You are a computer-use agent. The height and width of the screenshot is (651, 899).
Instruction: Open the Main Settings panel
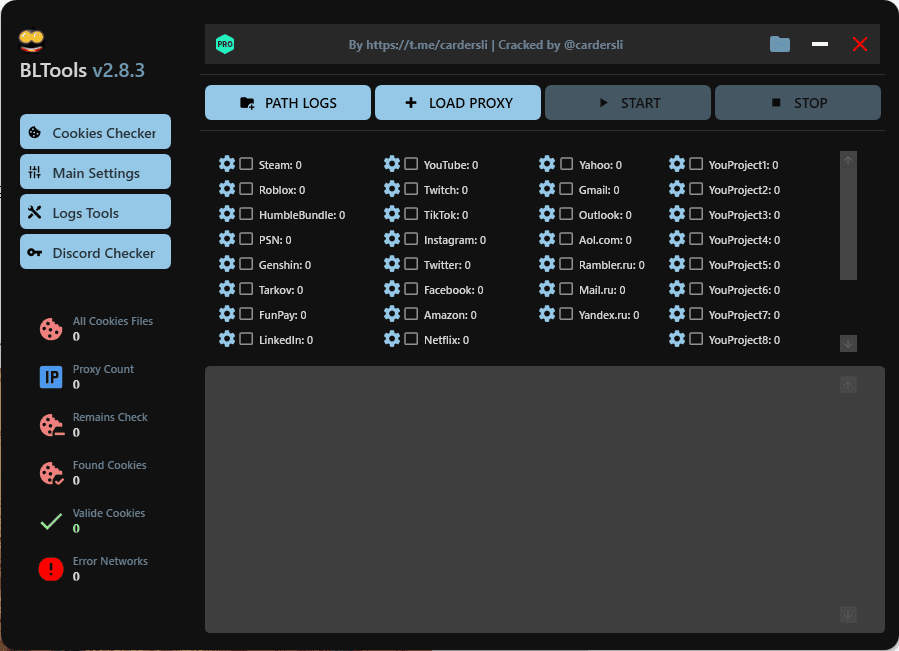95,171
